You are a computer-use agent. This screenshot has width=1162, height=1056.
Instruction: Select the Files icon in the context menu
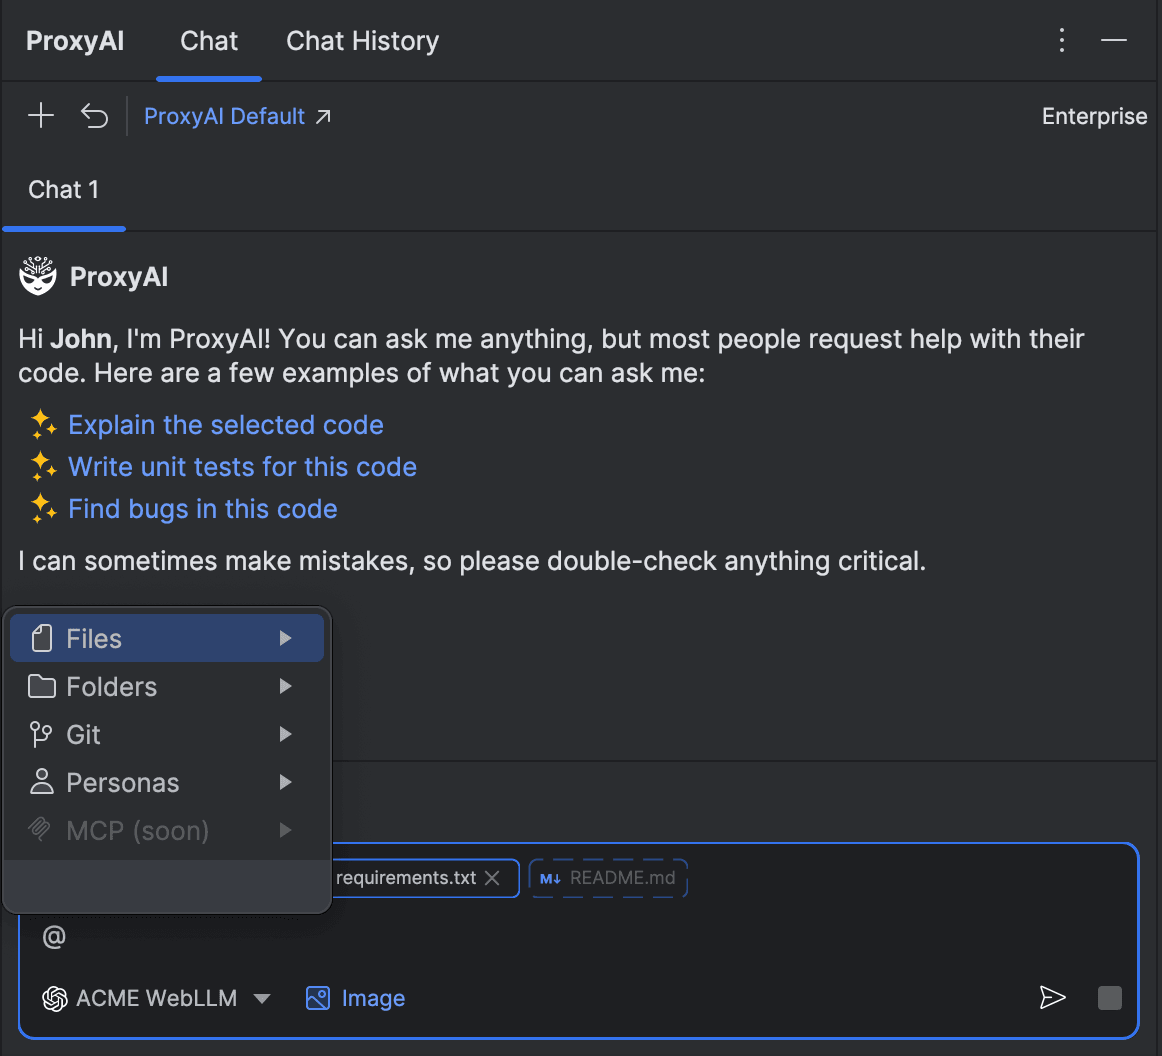point(40,637)
